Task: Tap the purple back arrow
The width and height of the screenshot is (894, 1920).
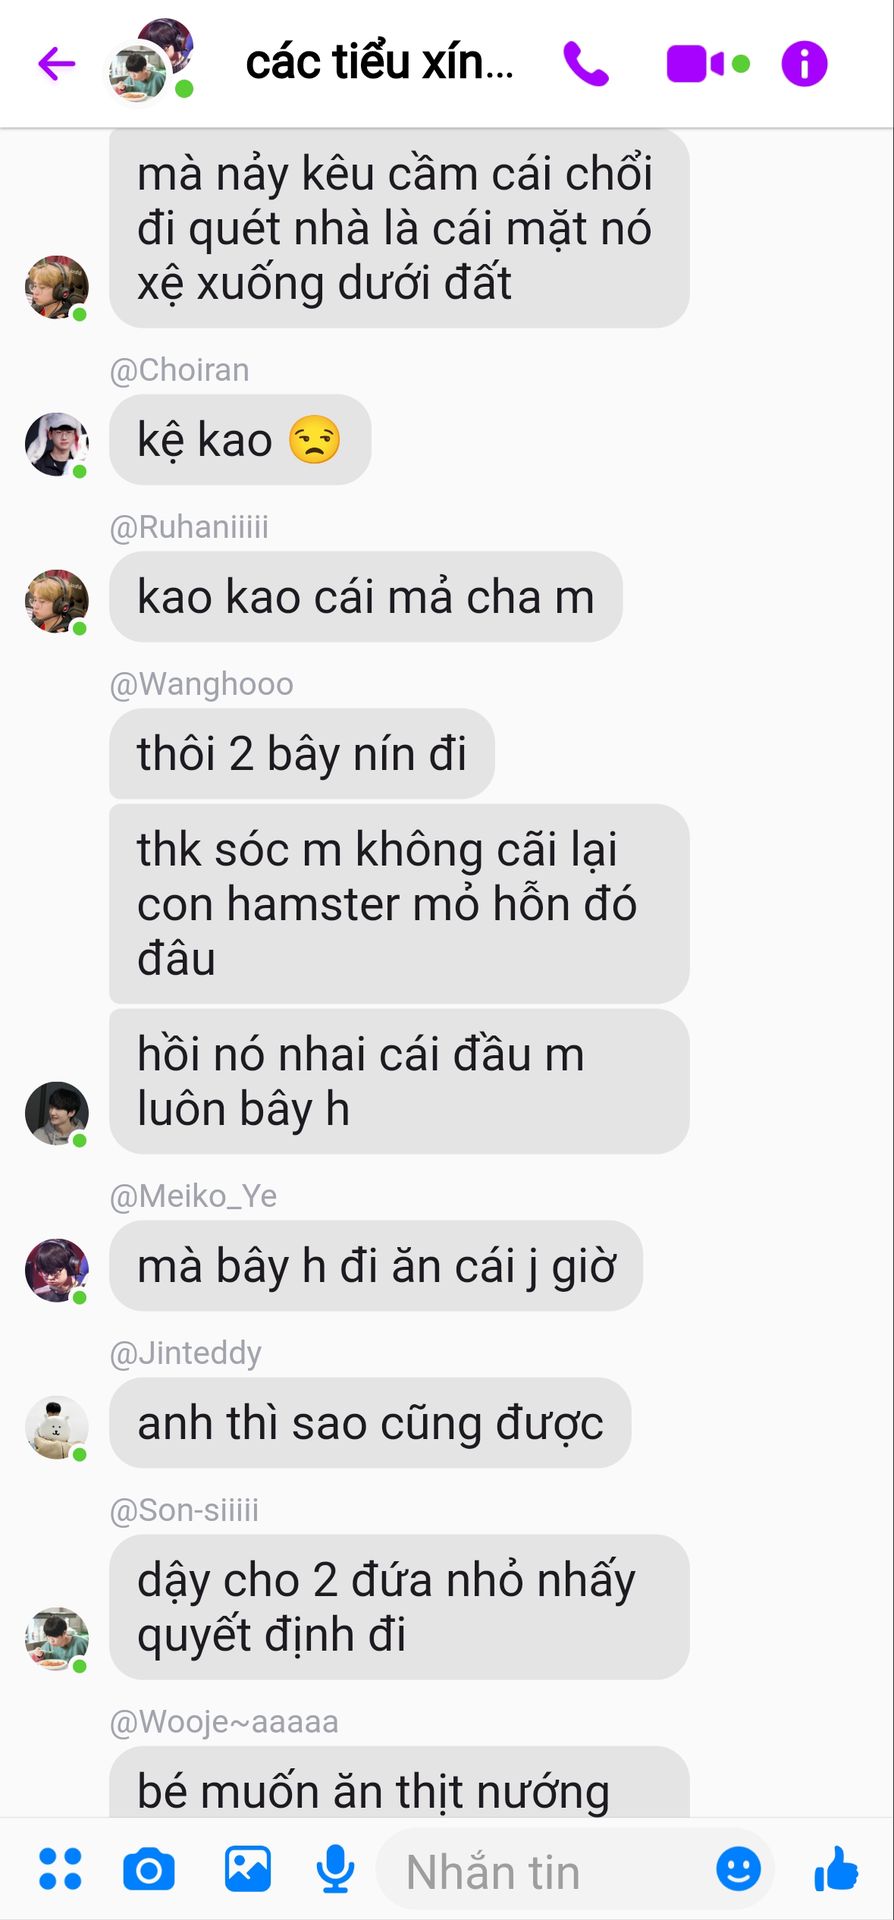Action: coord(57,64)
